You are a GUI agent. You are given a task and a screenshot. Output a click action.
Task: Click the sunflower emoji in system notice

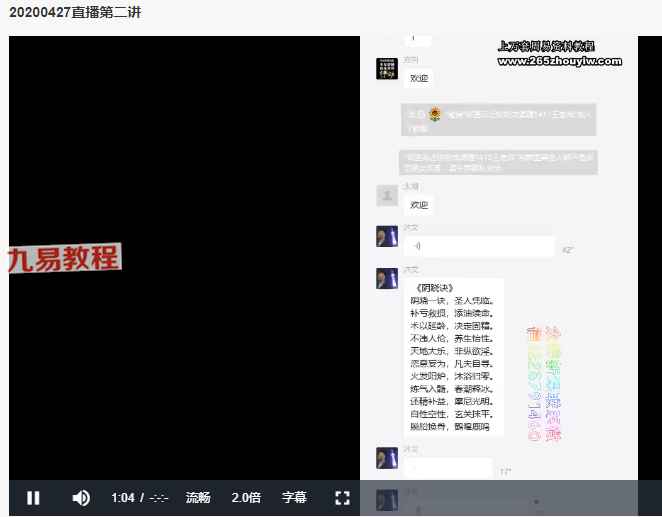tap(435, 115)
